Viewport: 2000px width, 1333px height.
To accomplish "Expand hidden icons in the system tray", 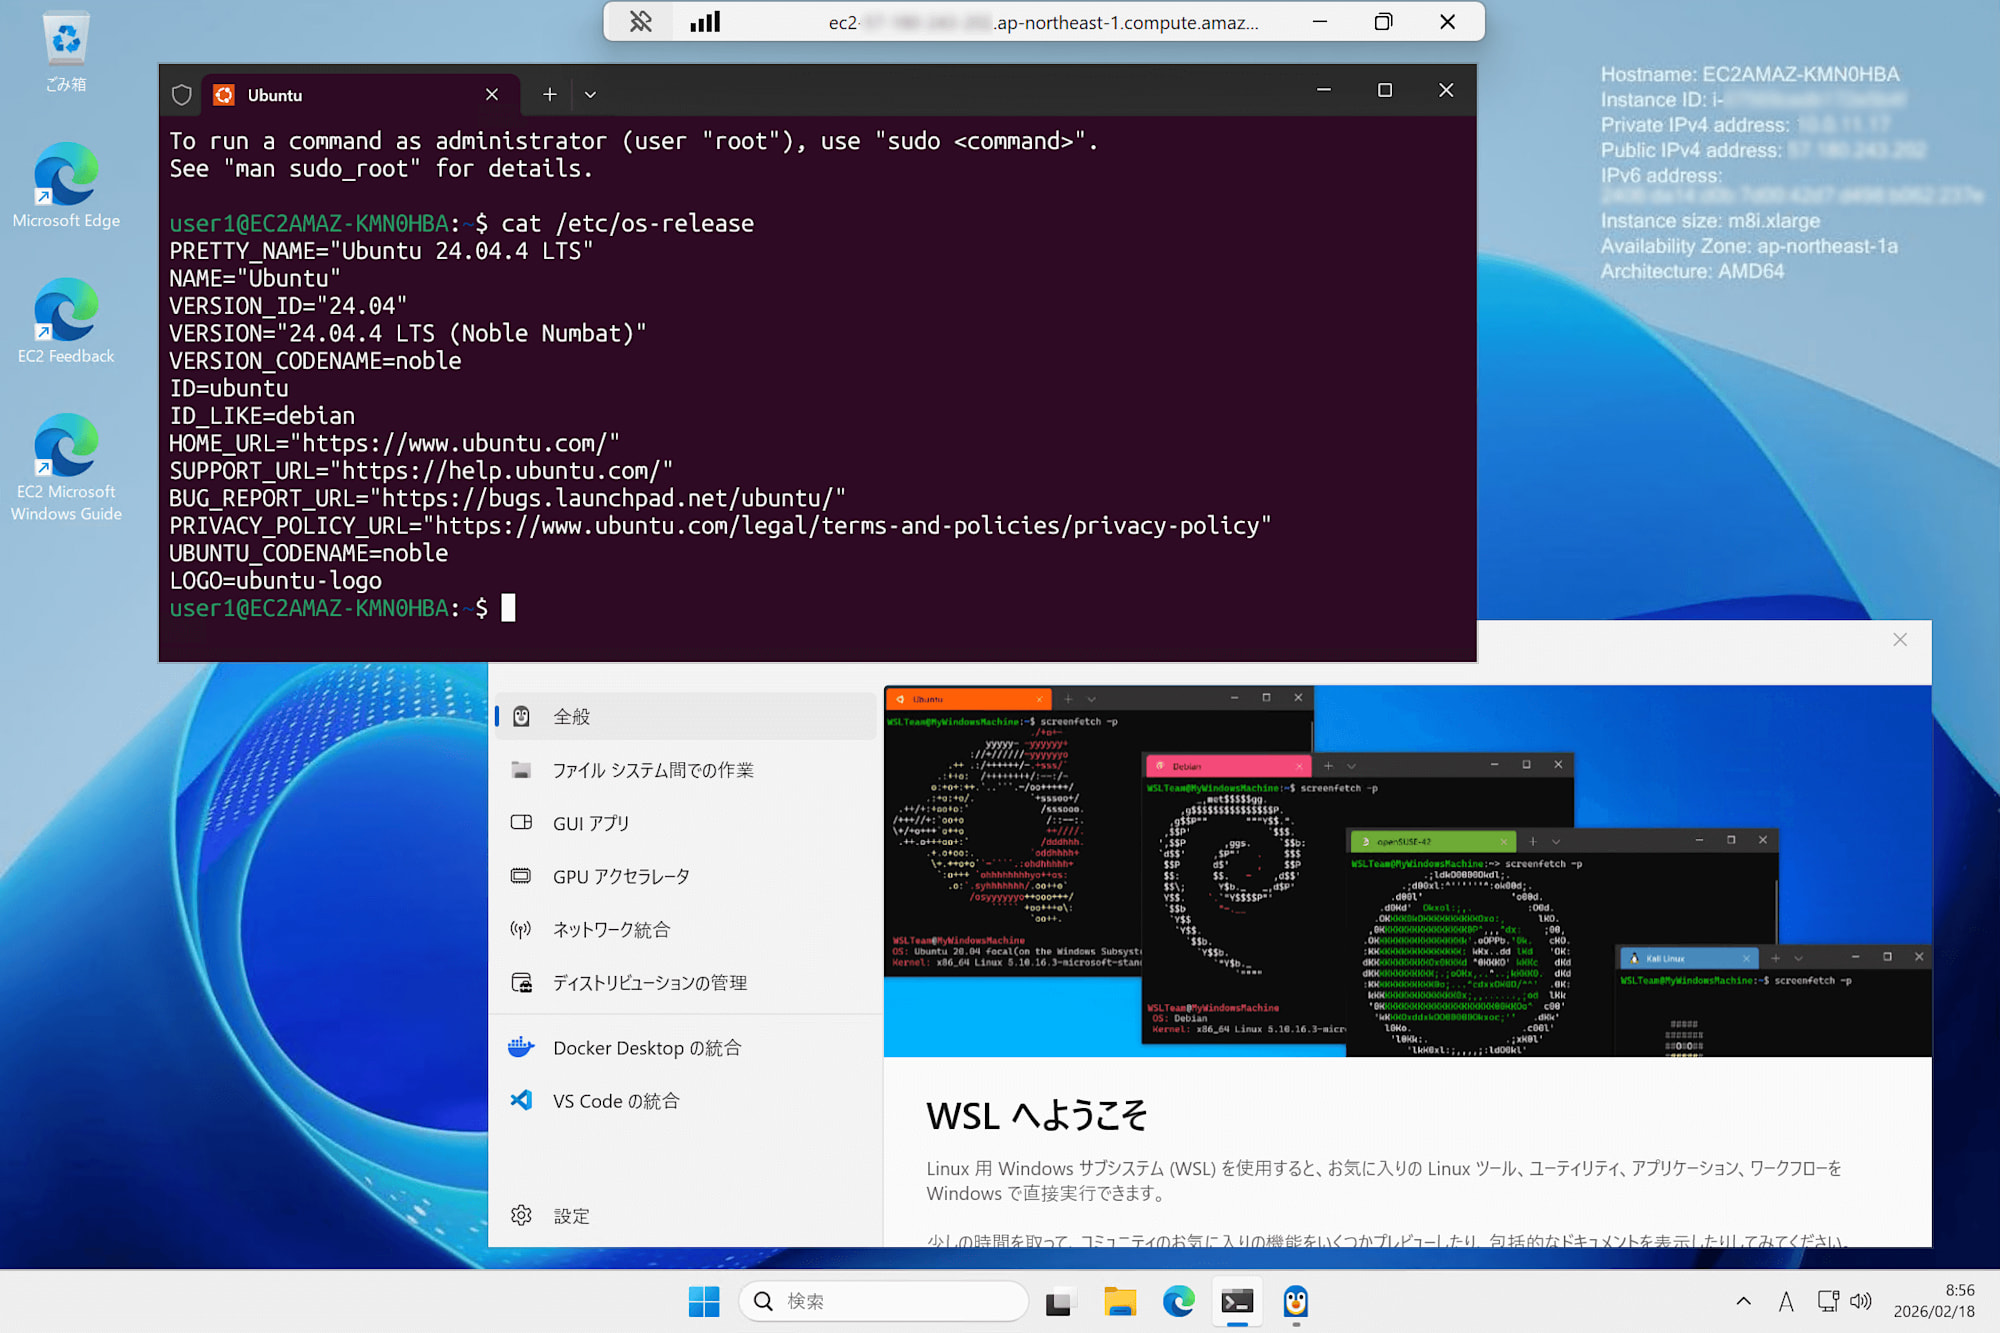I will point(1743,1301).
